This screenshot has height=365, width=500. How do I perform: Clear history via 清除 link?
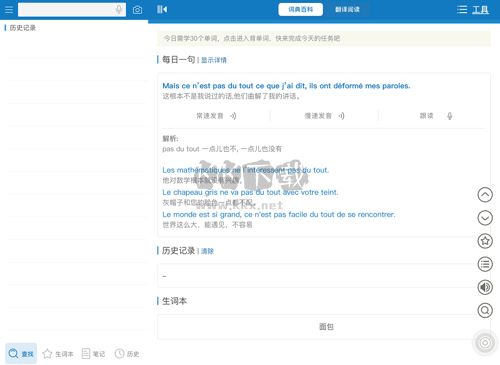[207, 251]
